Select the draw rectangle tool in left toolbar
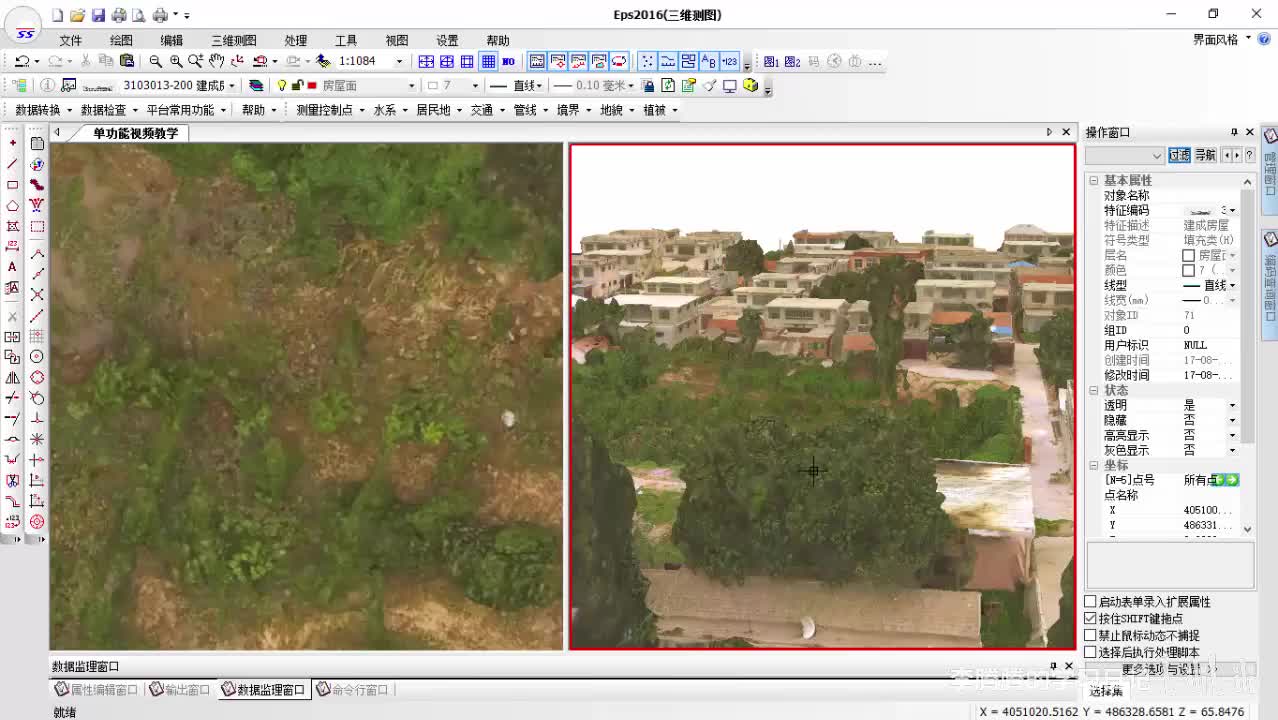This screenshot has height=720, width=1278. pos(12,185)
